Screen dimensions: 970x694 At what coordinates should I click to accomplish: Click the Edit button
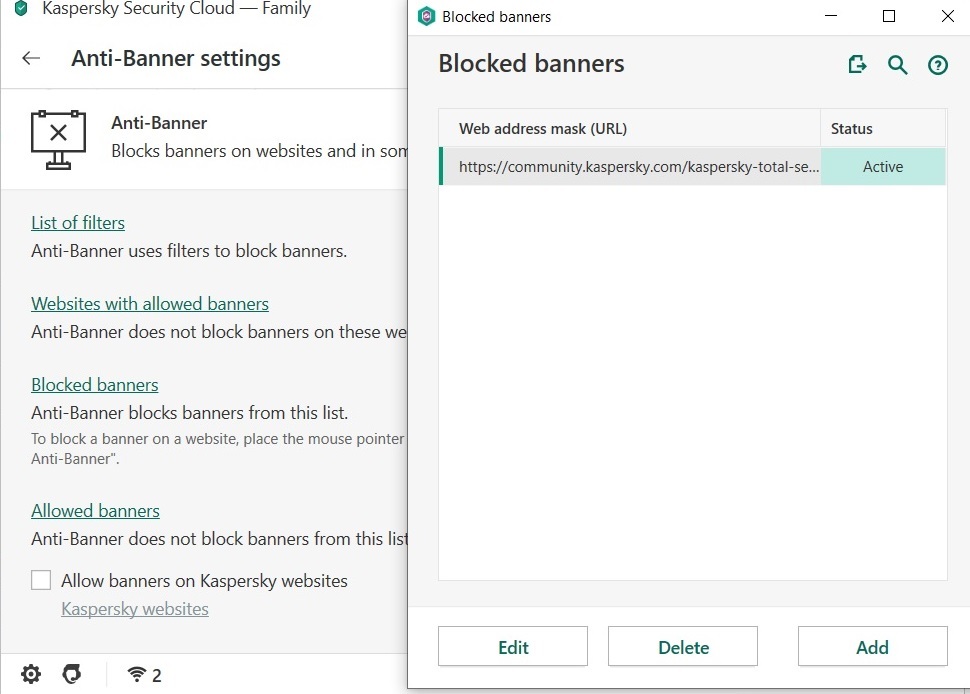[513, 647]
